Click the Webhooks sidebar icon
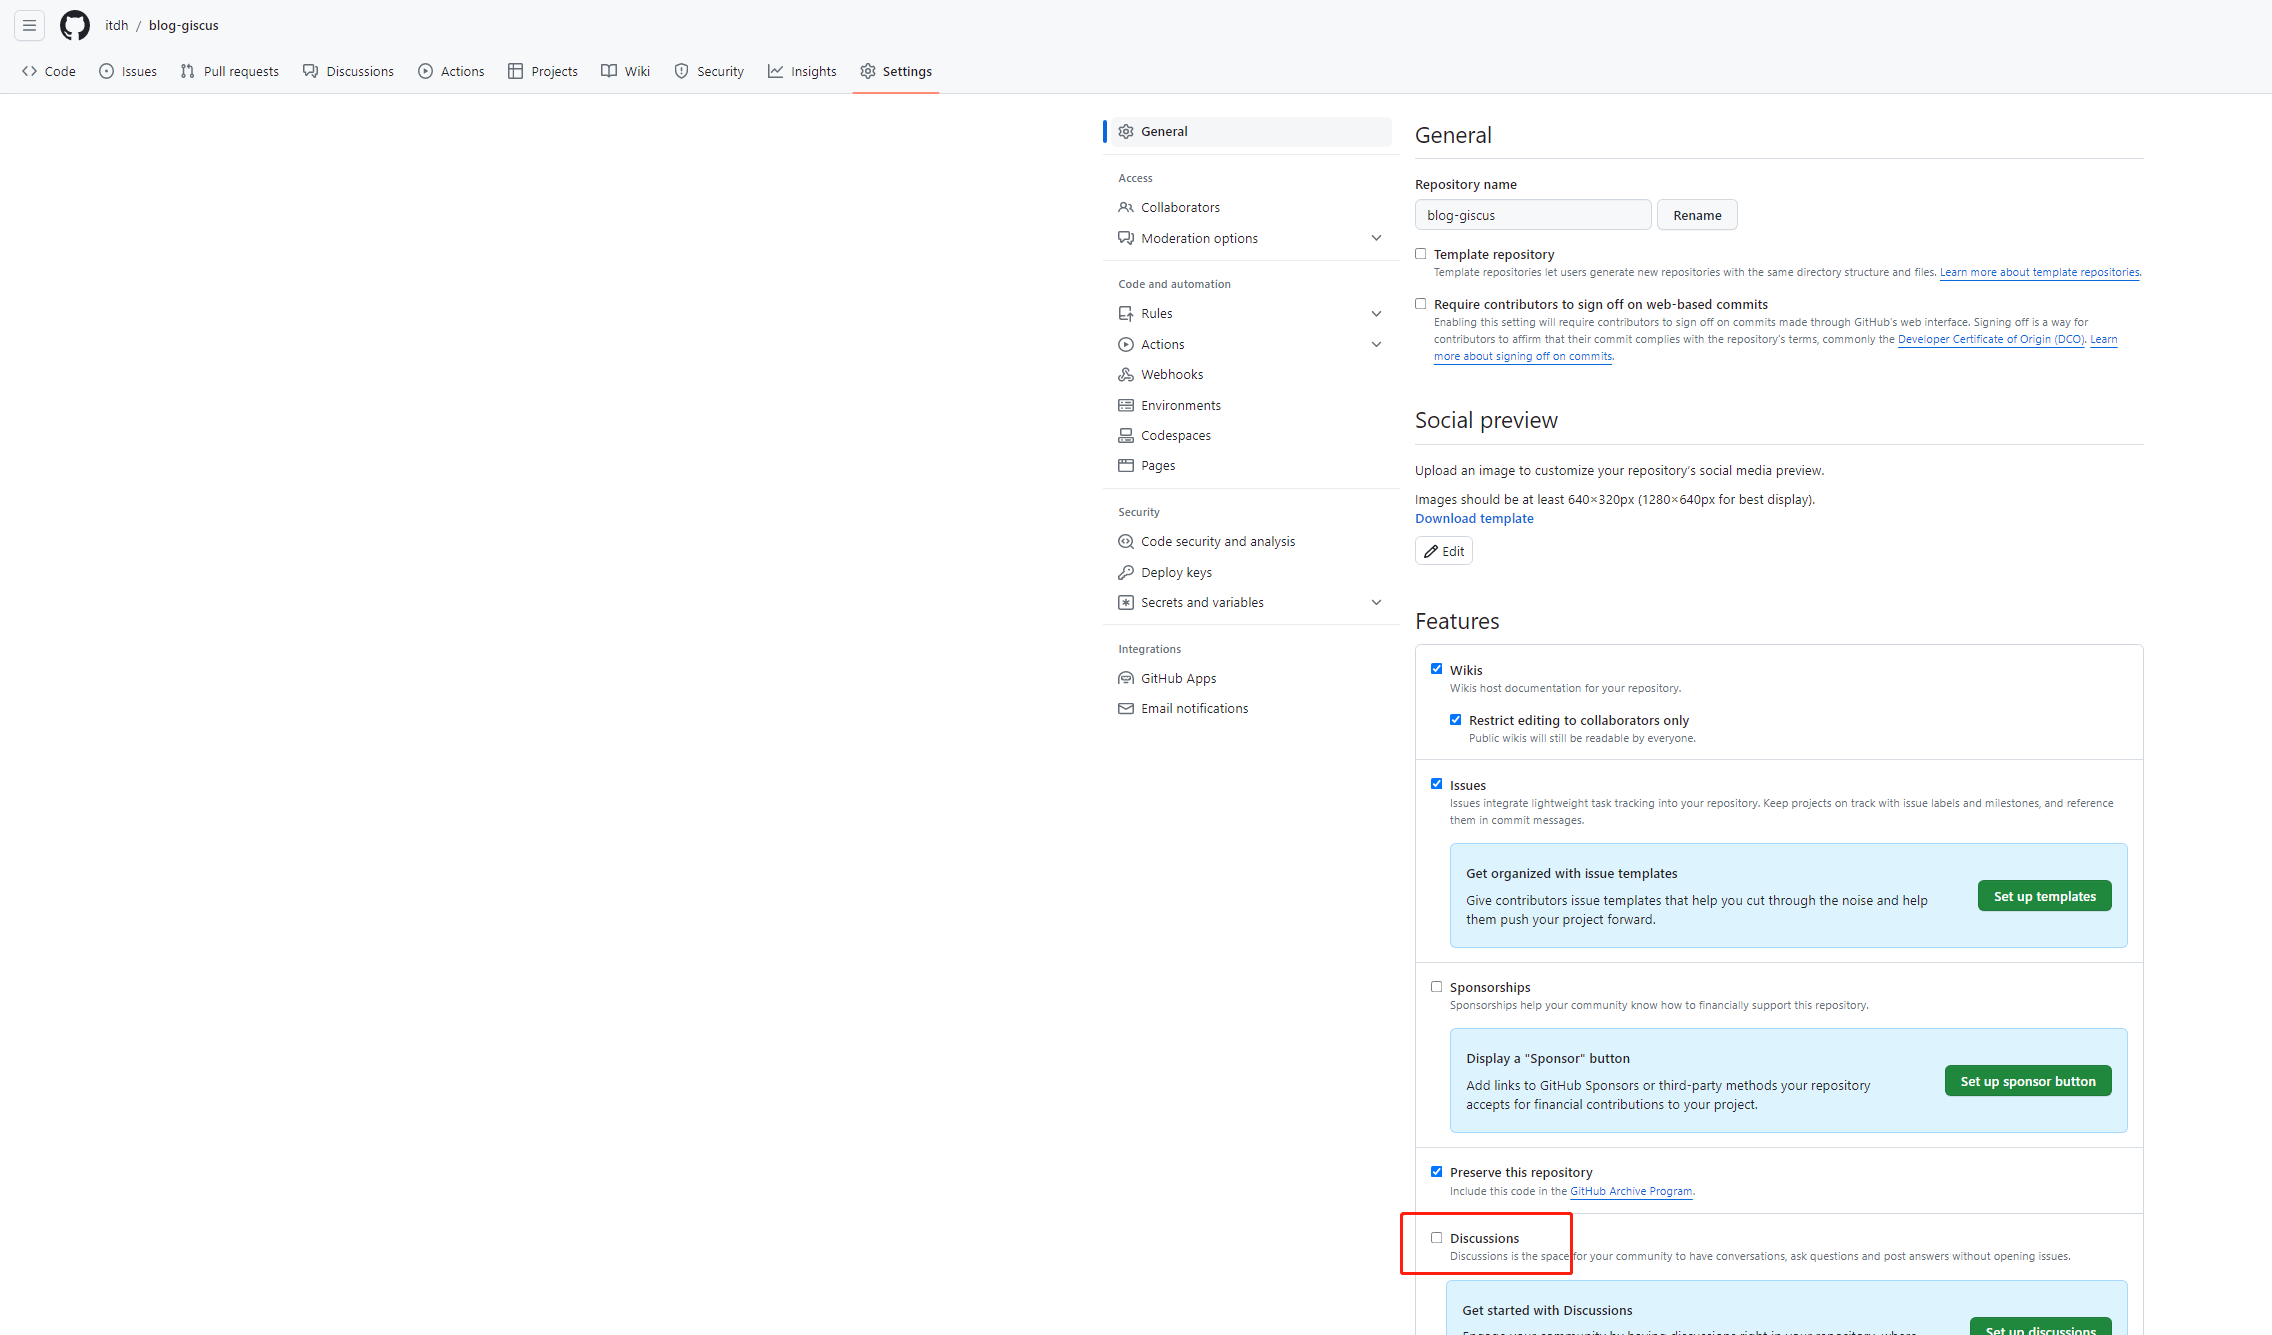Screen dimensions: 2272x1335 (1126, 374)
